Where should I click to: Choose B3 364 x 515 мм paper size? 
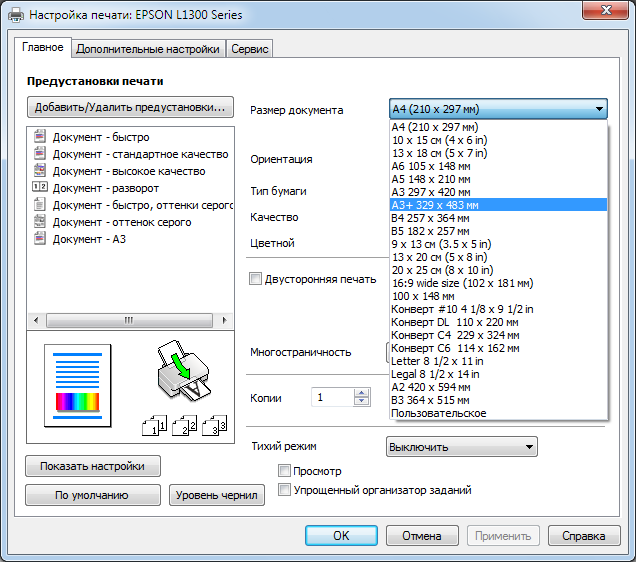tap(498, 400)
